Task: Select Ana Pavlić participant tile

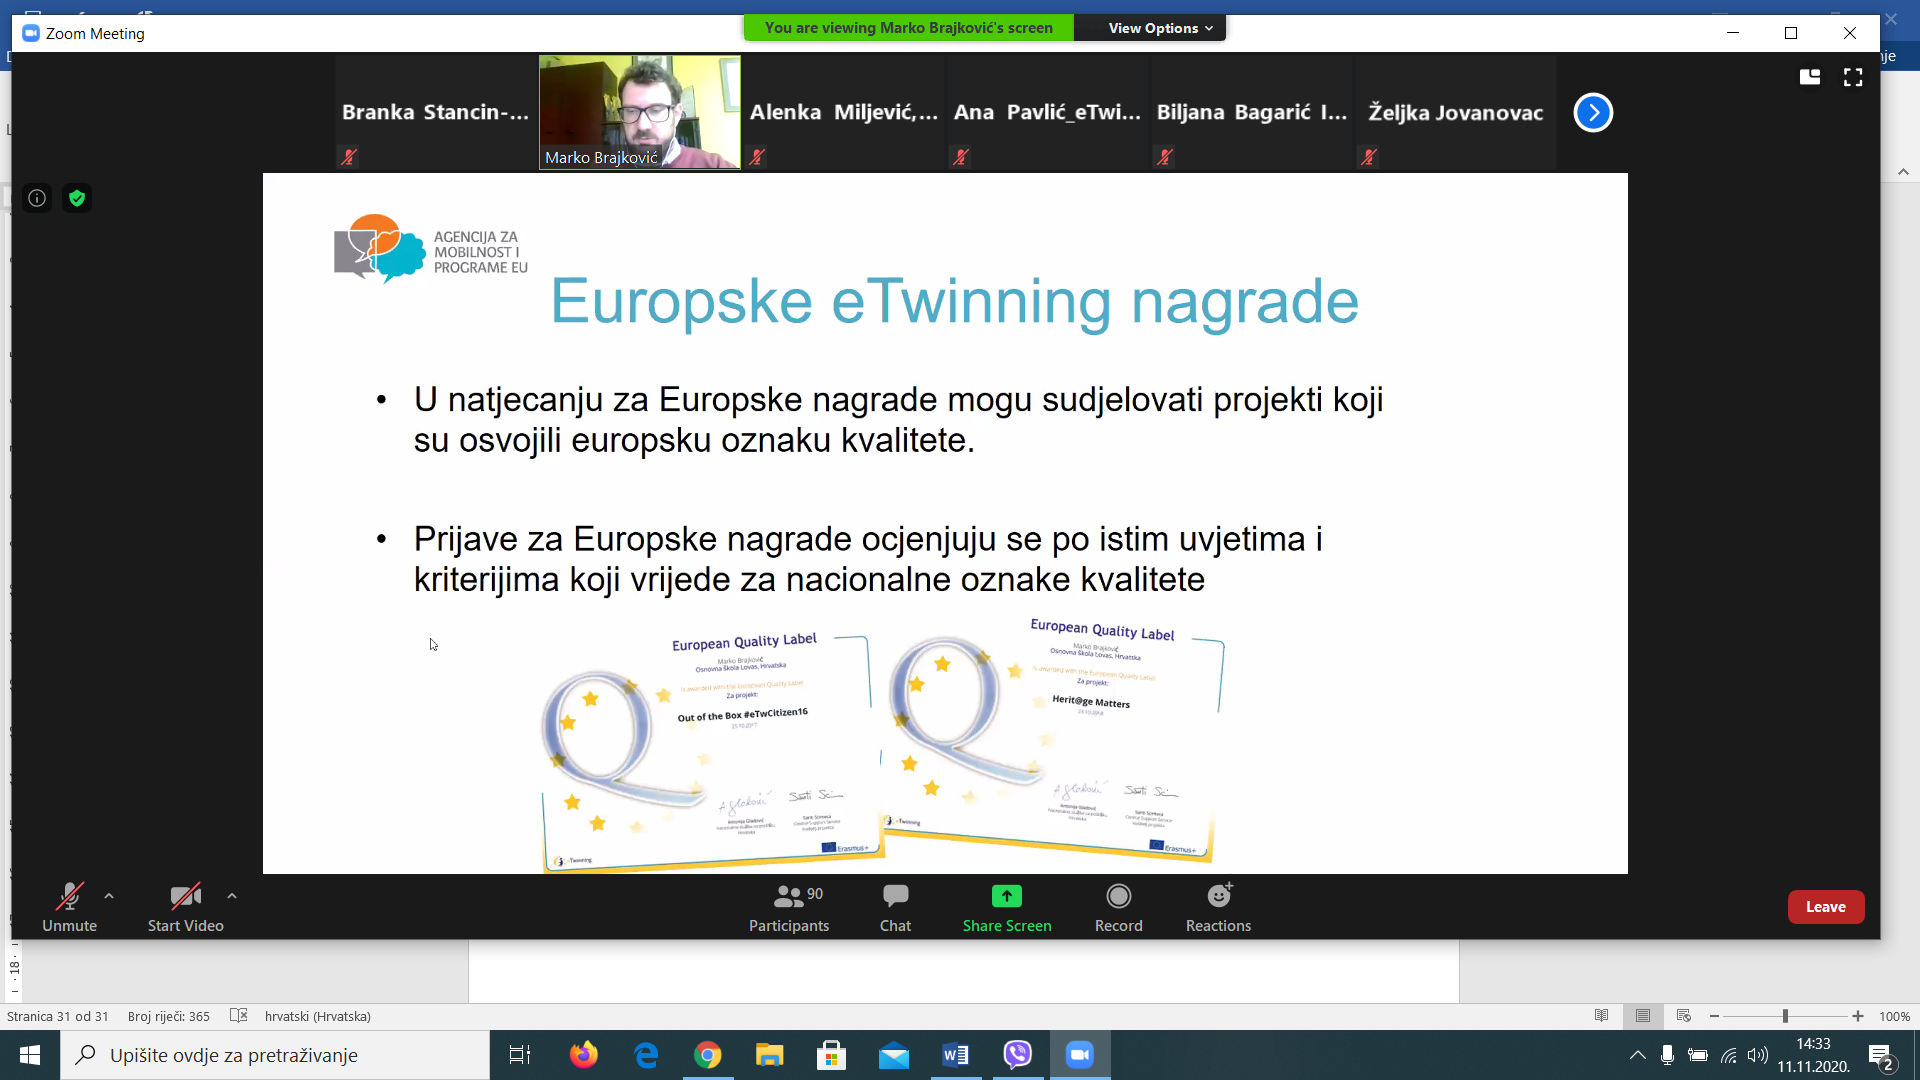Action: pos(1048,112)
